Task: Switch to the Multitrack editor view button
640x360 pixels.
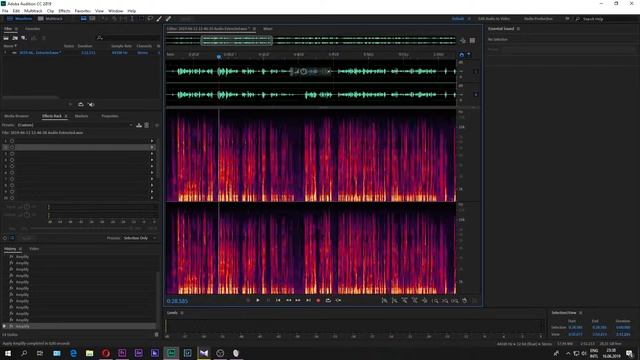Action: (50, 19)
